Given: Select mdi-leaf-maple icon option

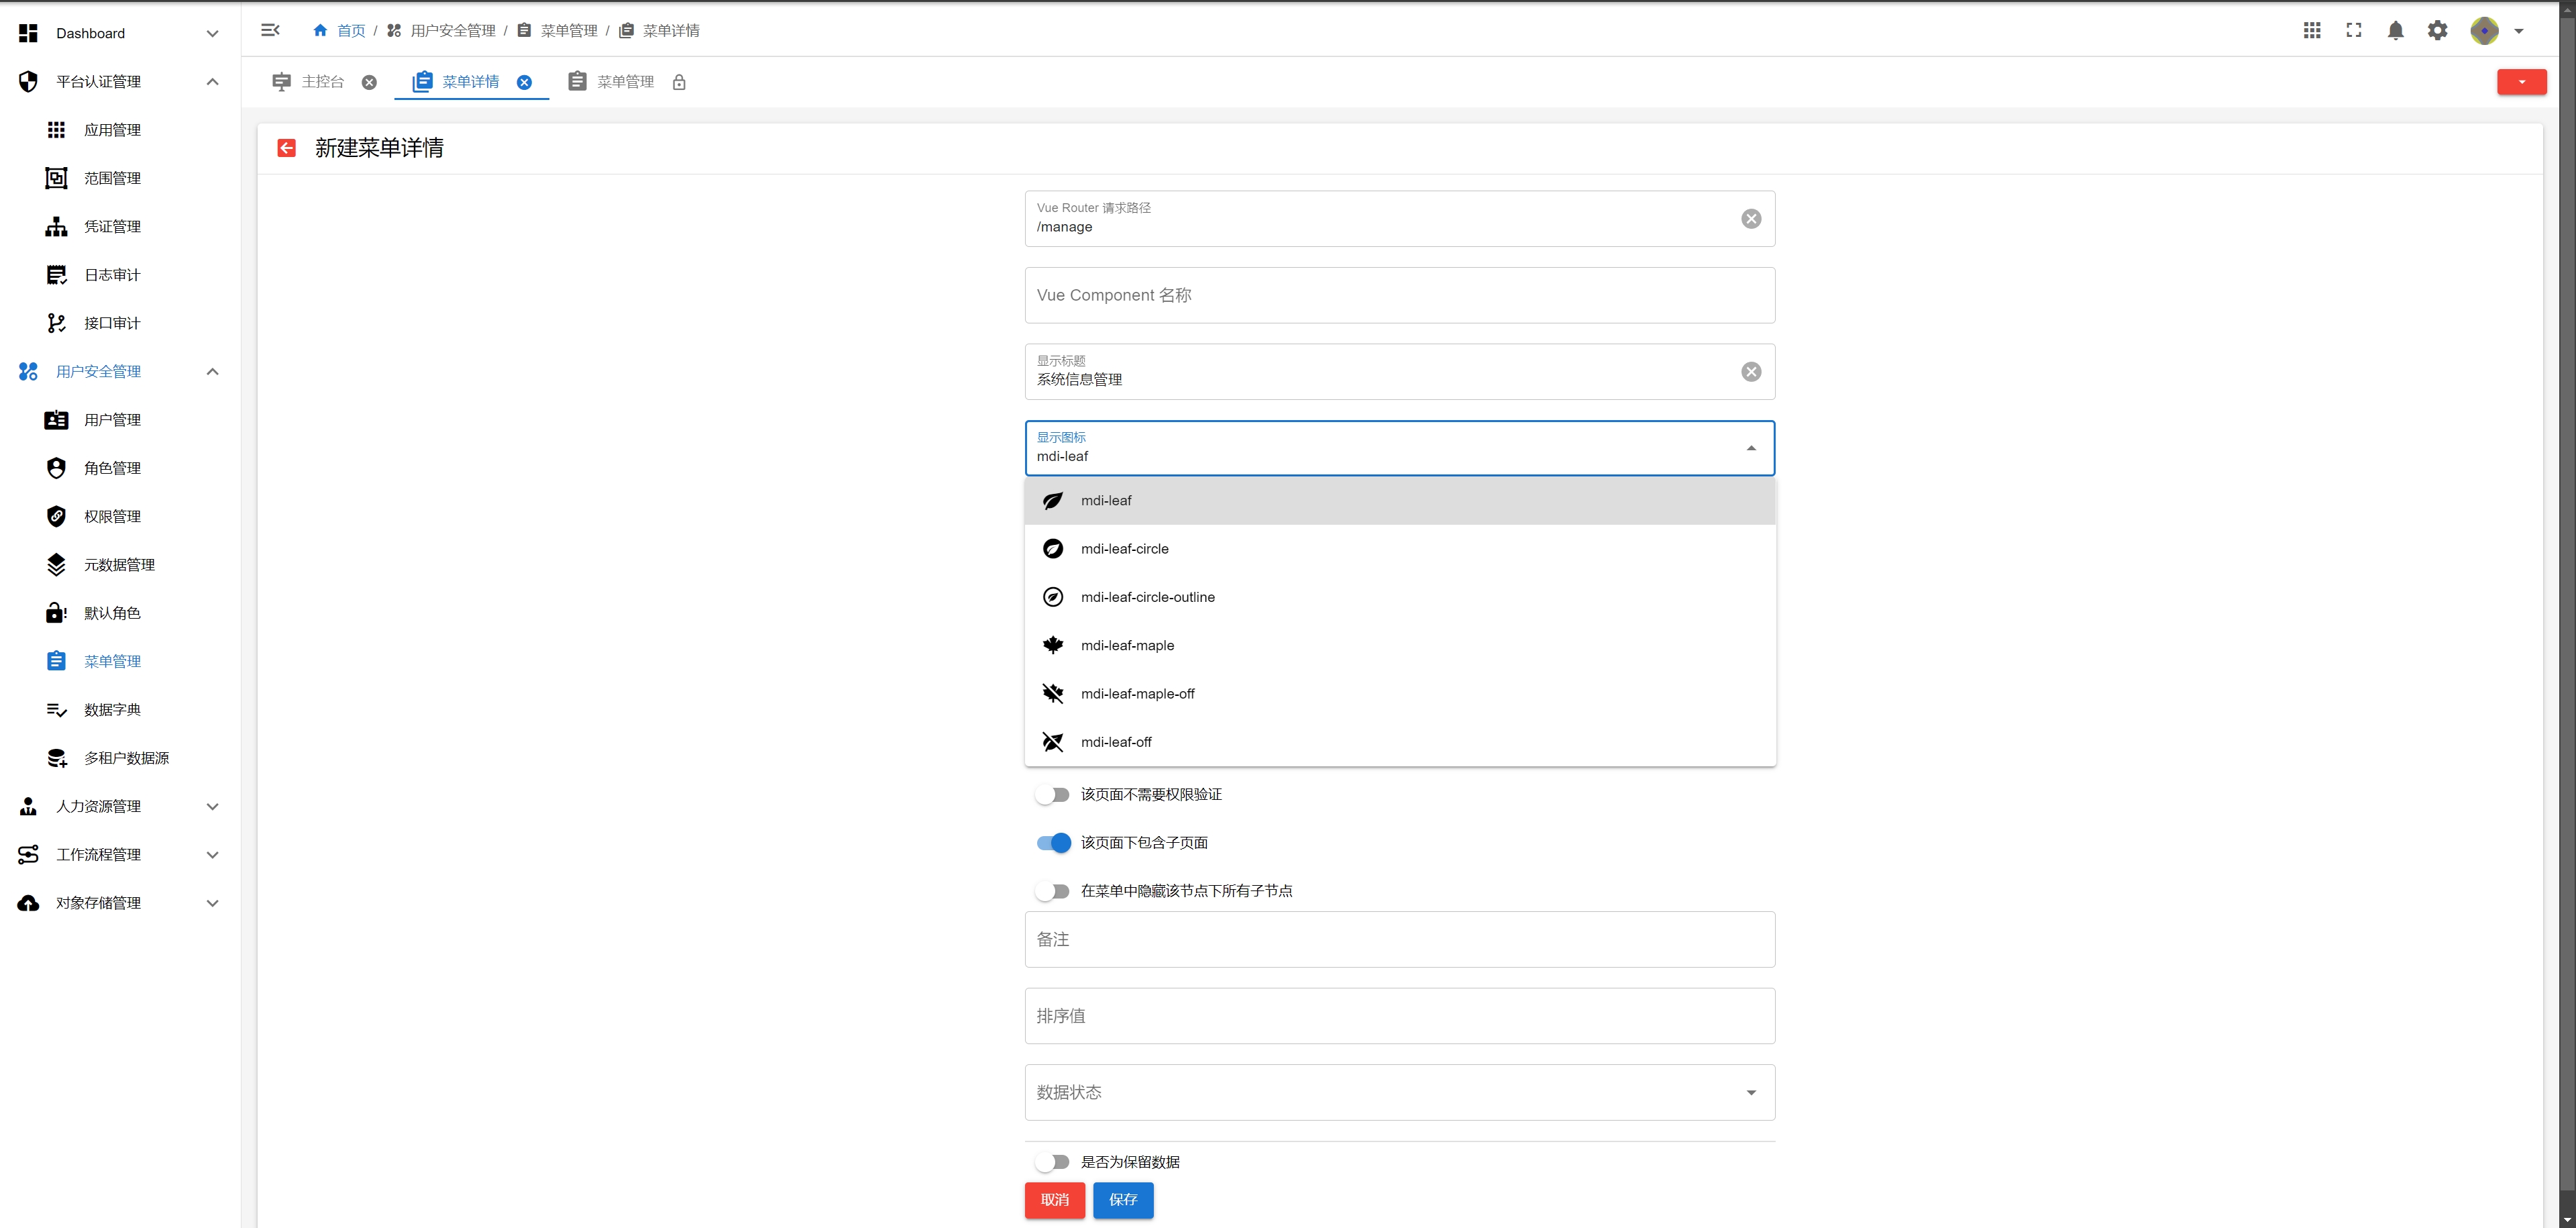Looking at the screenshot, I should point(1127,645).
